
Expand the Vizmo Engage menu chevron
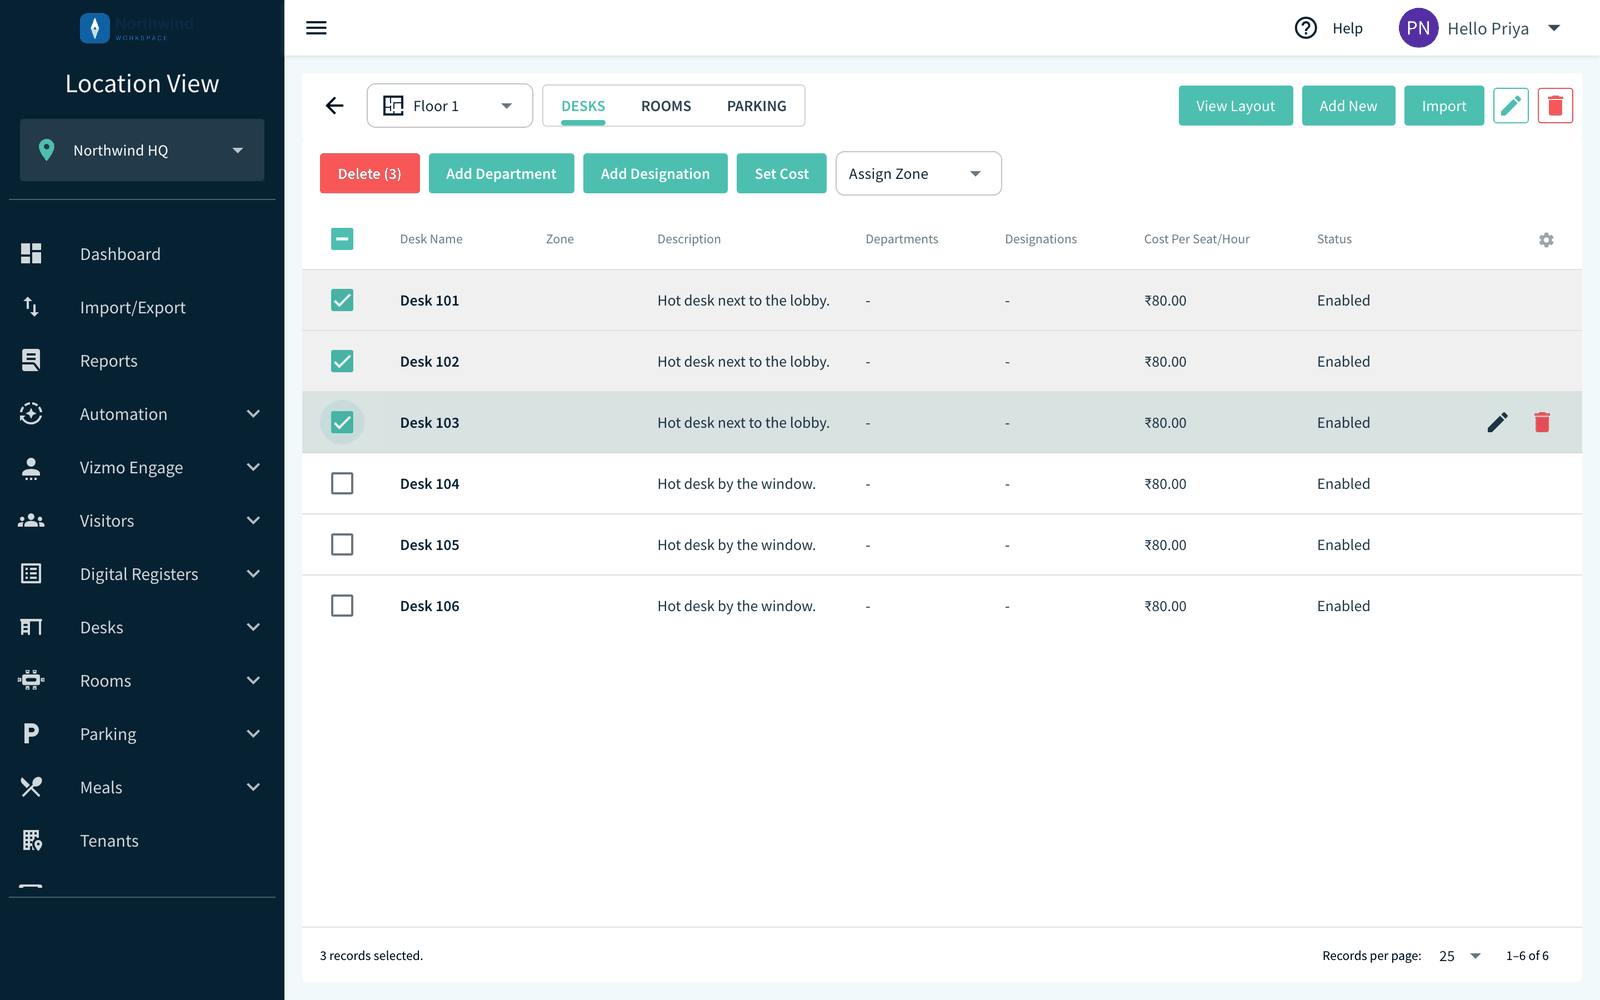click(x=254, y=467)
